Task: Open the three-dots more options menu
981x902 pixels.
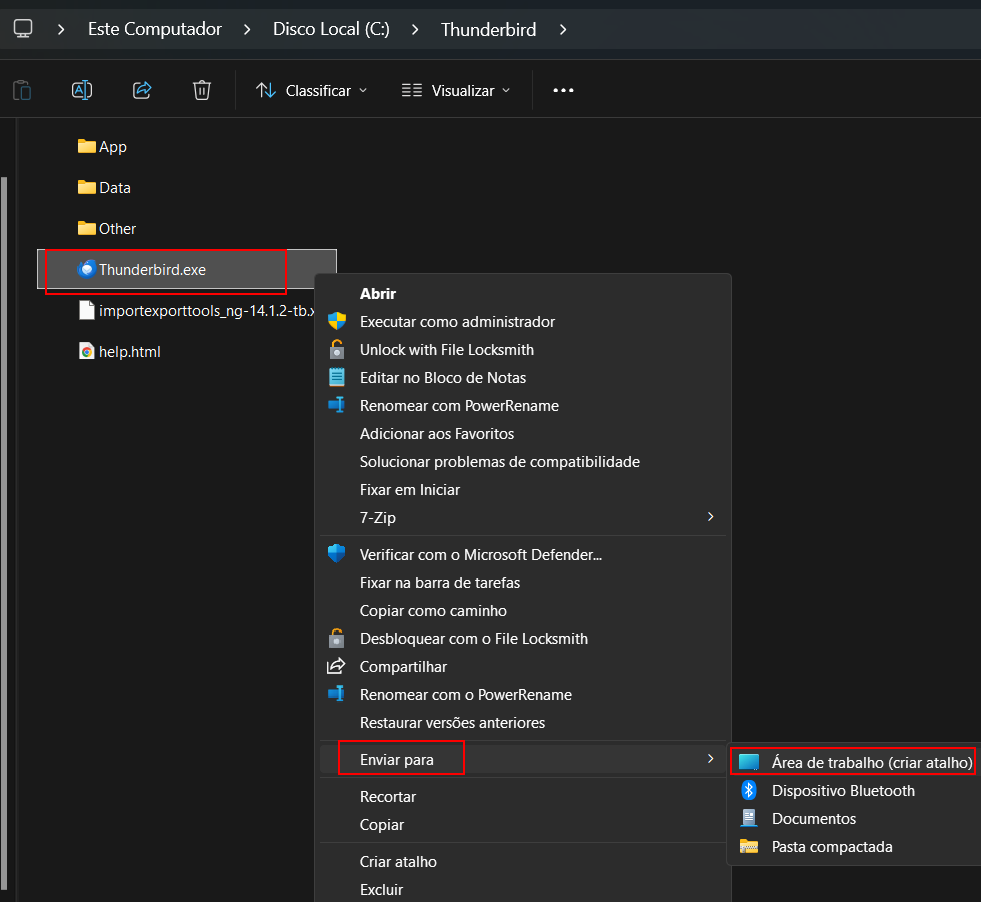Action: click(563, 91)
